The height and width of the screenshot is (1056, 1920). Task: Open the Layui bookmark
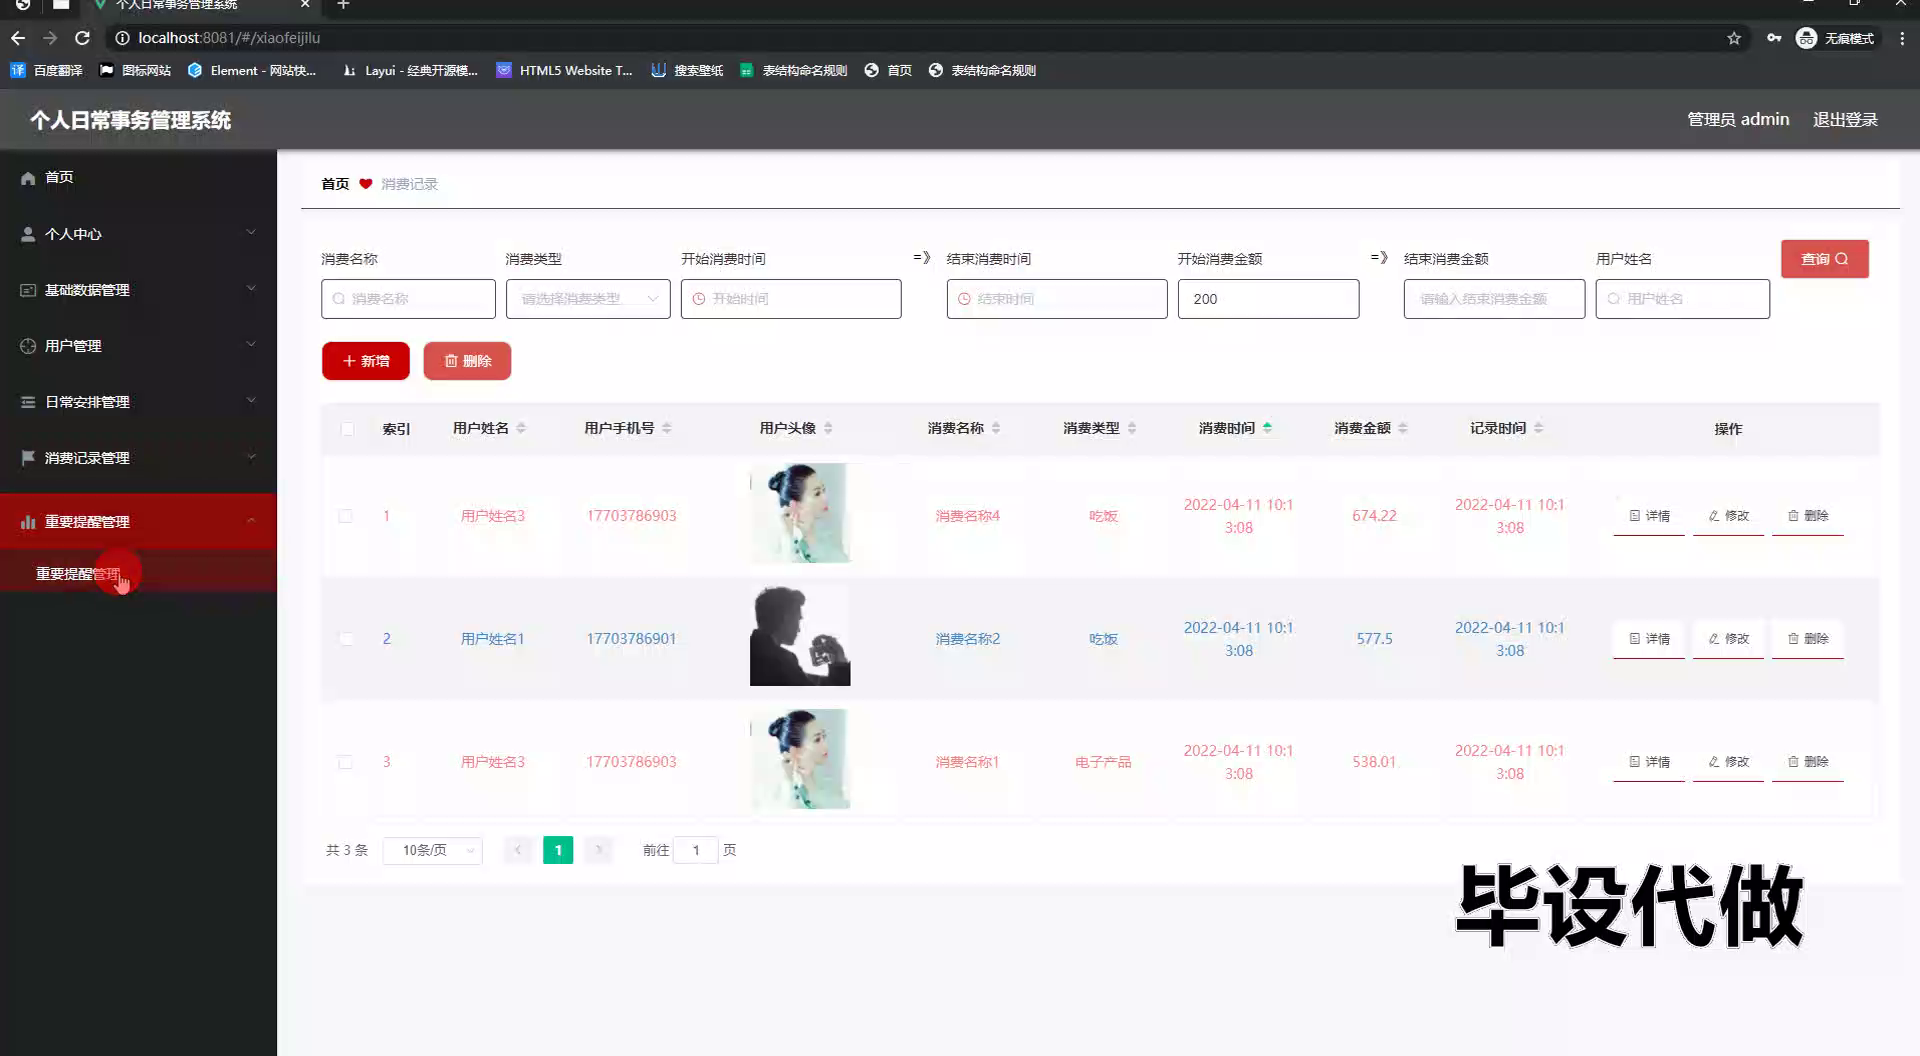(409, 70)
